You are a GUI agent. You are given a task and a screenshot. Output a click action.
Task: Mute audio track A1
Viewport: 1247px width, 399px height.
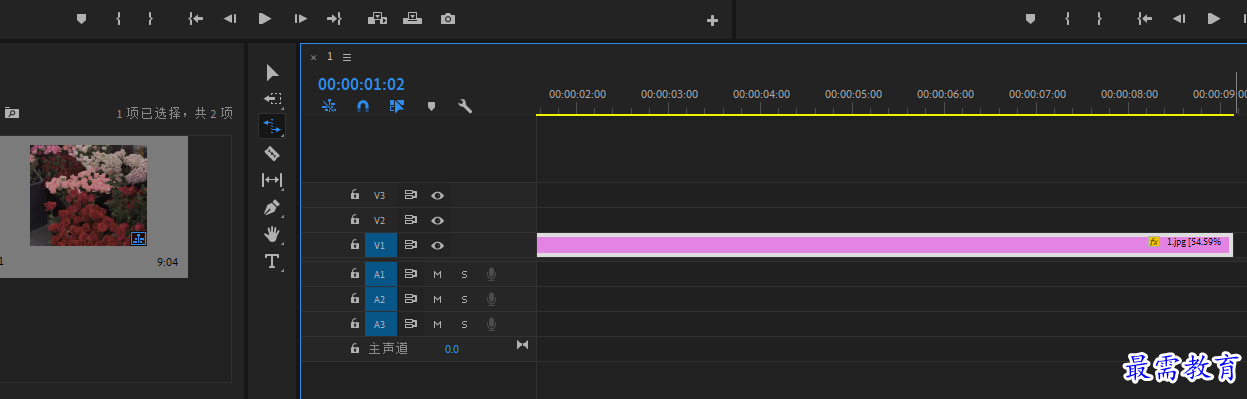437,273
